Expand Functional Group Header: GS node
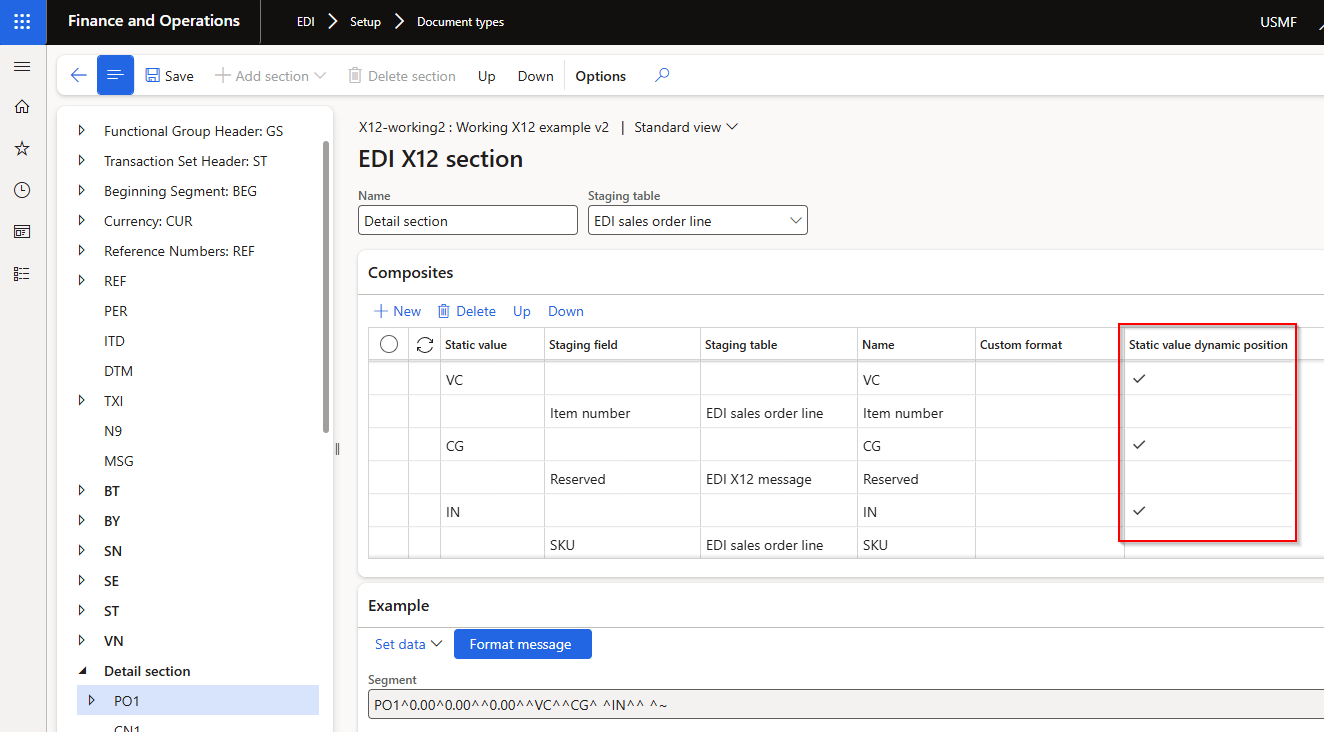 81,131
